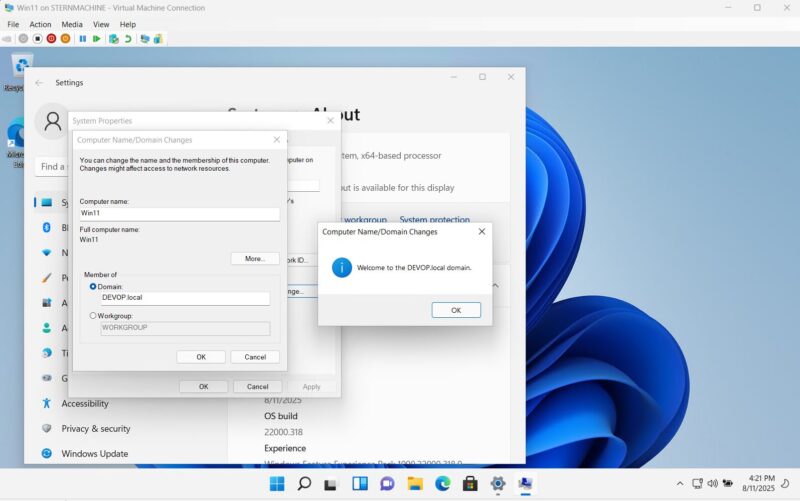Click the Domain field containing DEVOP.local
This screenshot has height=501, width=800.
point(185,298)
